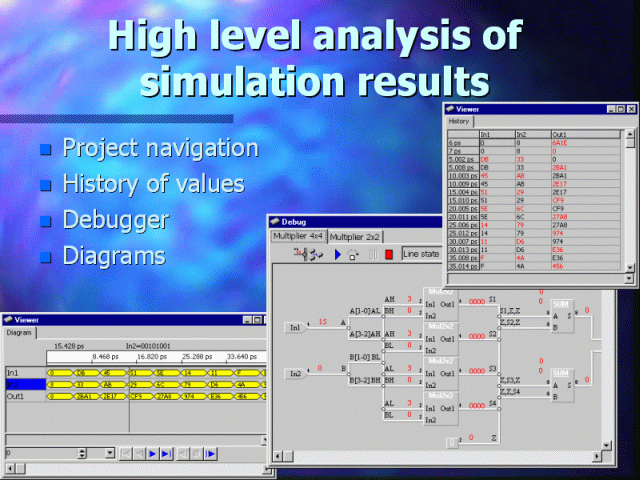Viewport: 640px width, 480px height.
Task: Click the blue play-forward arrow in diagram Viewer
Action: (x=153, y=453)
